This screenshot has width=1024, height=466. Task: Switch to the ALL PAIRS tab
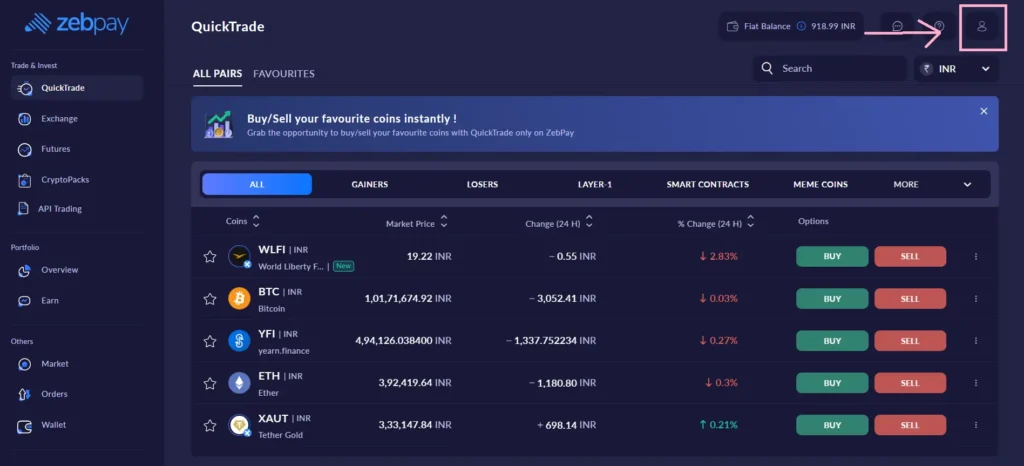[217, 74]
